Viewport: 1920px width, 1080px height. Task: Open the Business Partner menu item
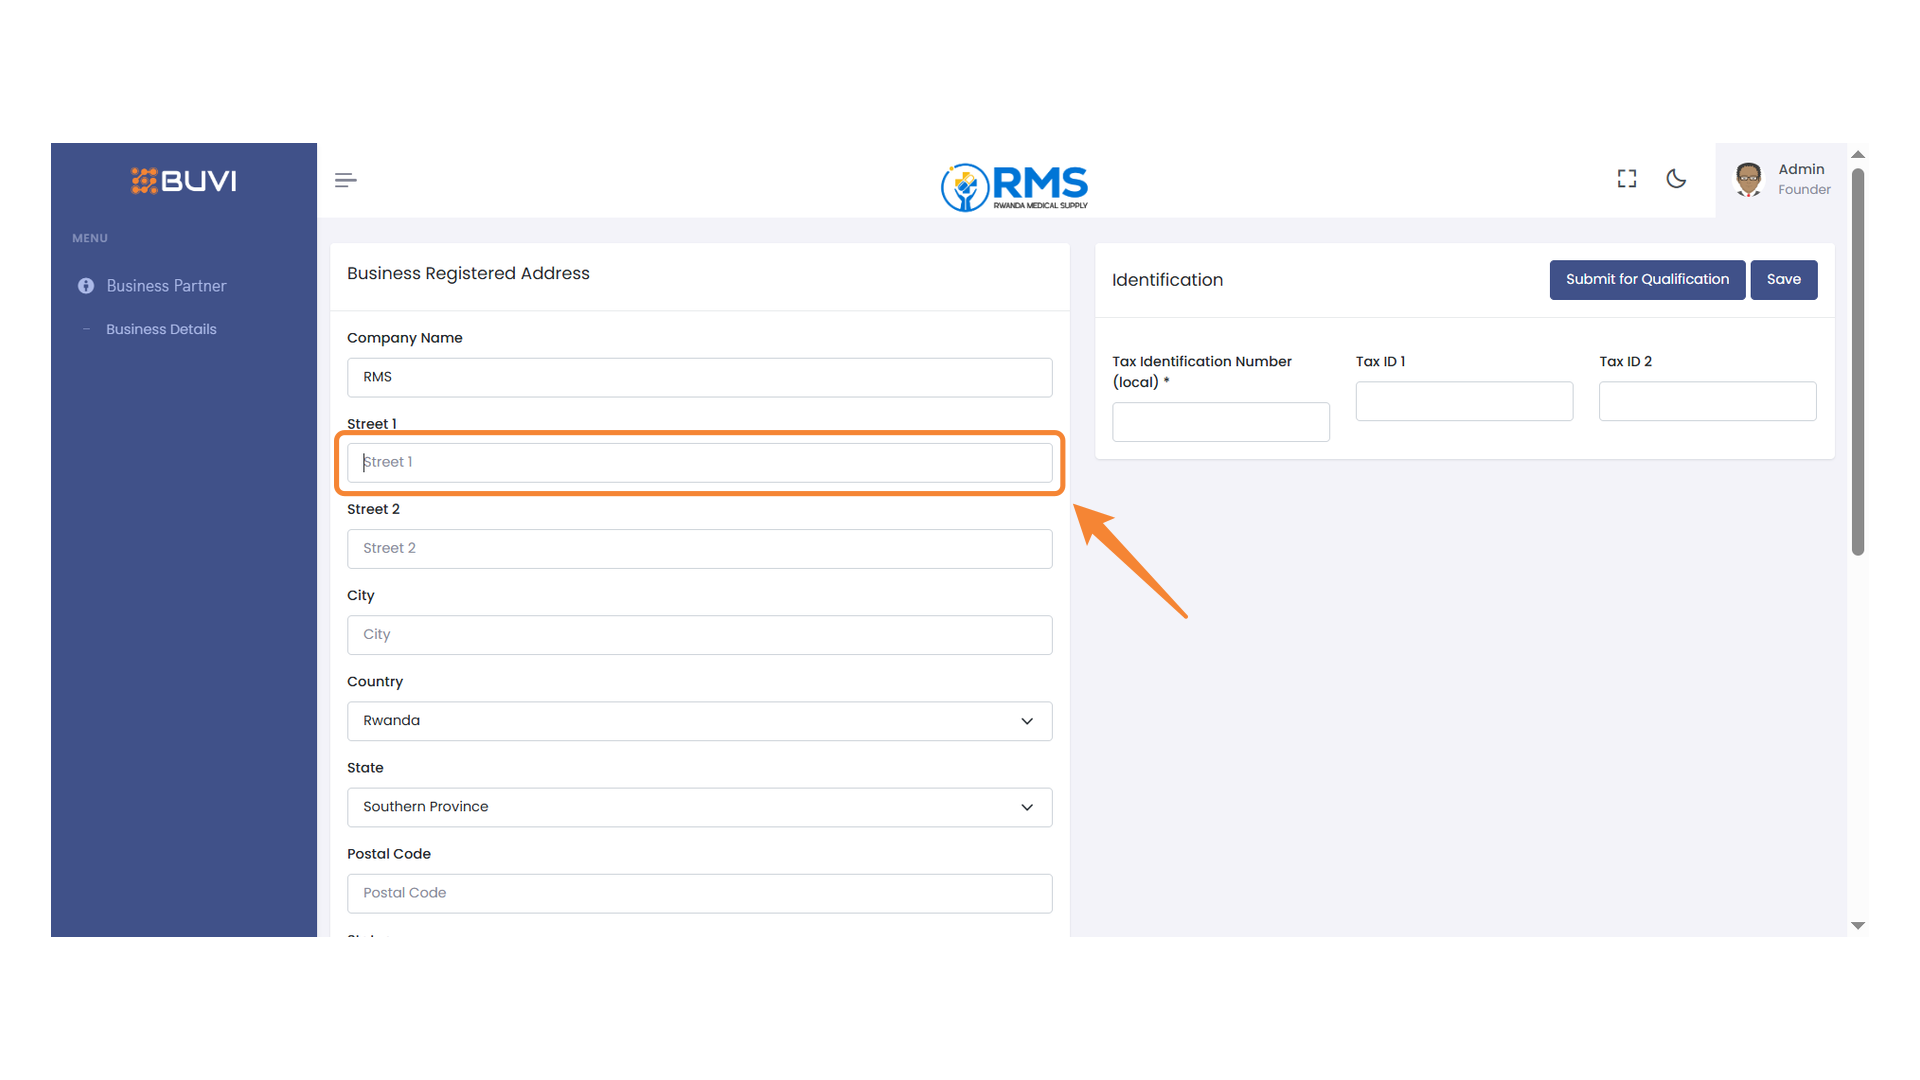pyautogui.click(x=166, y=286)
